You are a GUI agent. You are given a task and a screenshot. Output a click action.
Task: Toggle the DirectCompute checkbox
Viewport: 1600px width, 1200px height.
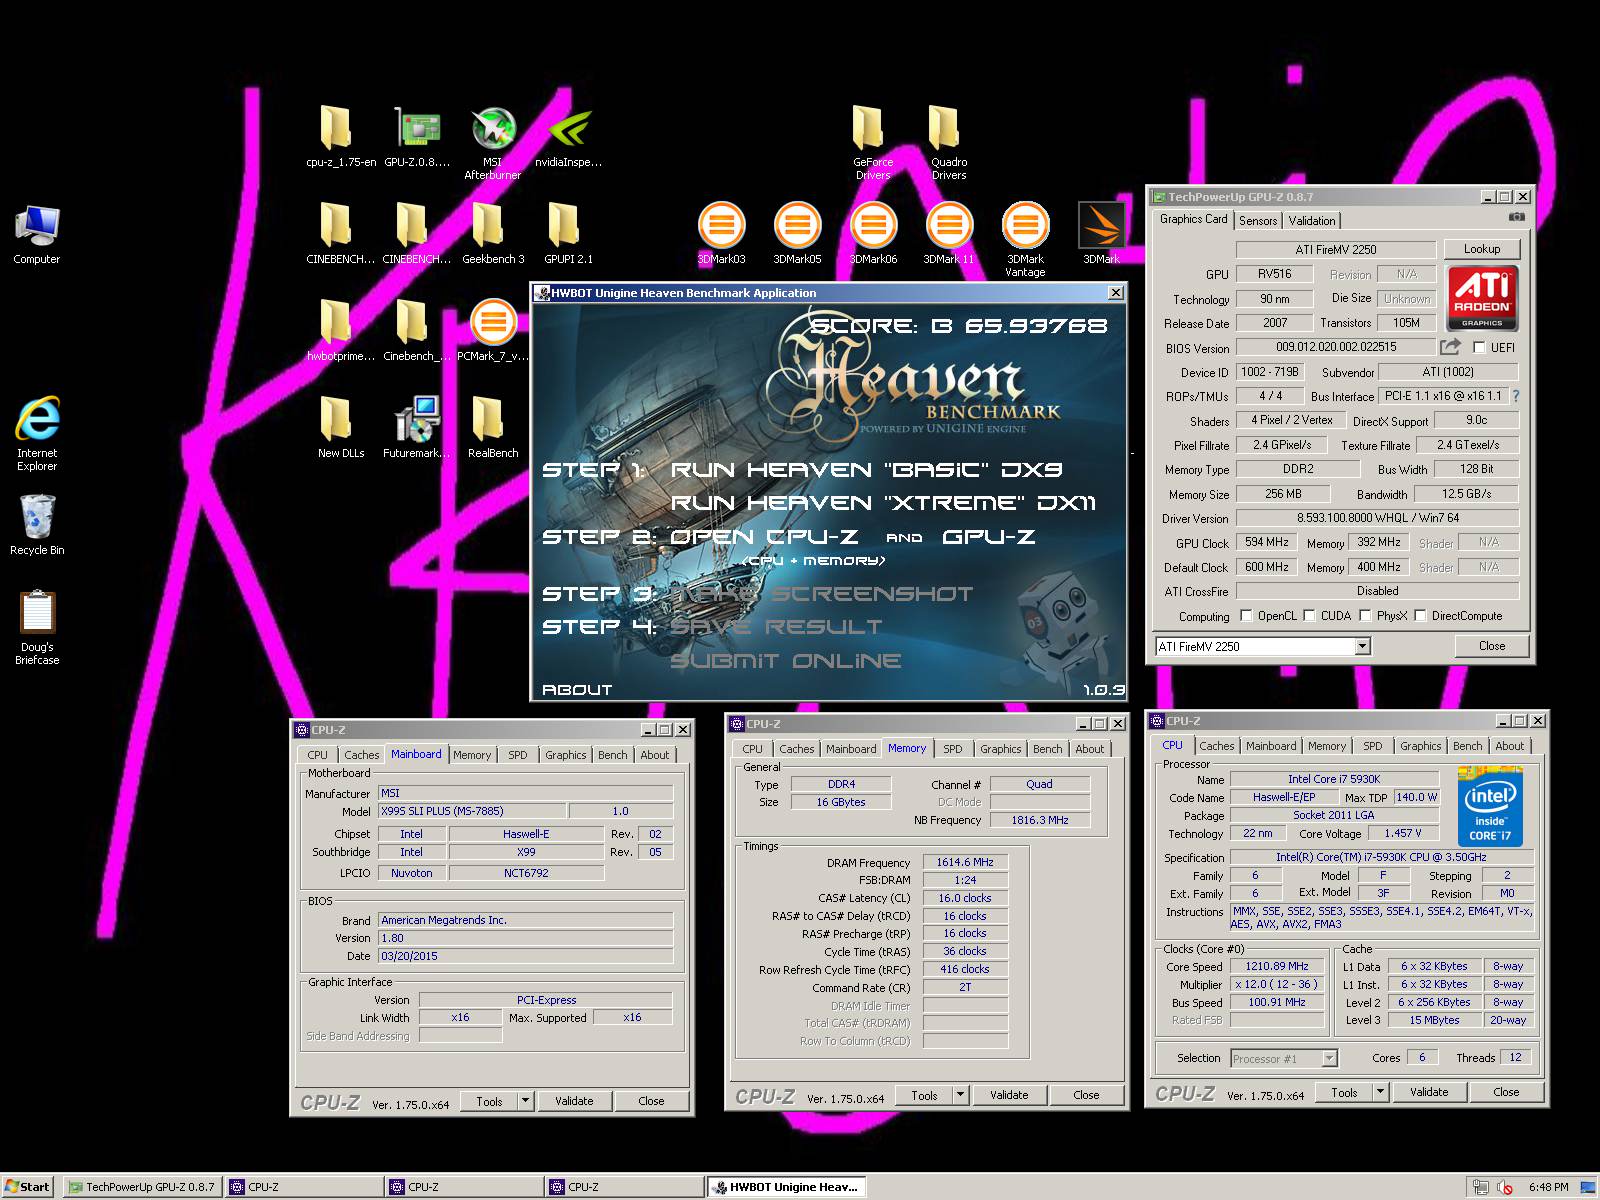tap(1419, 616)
